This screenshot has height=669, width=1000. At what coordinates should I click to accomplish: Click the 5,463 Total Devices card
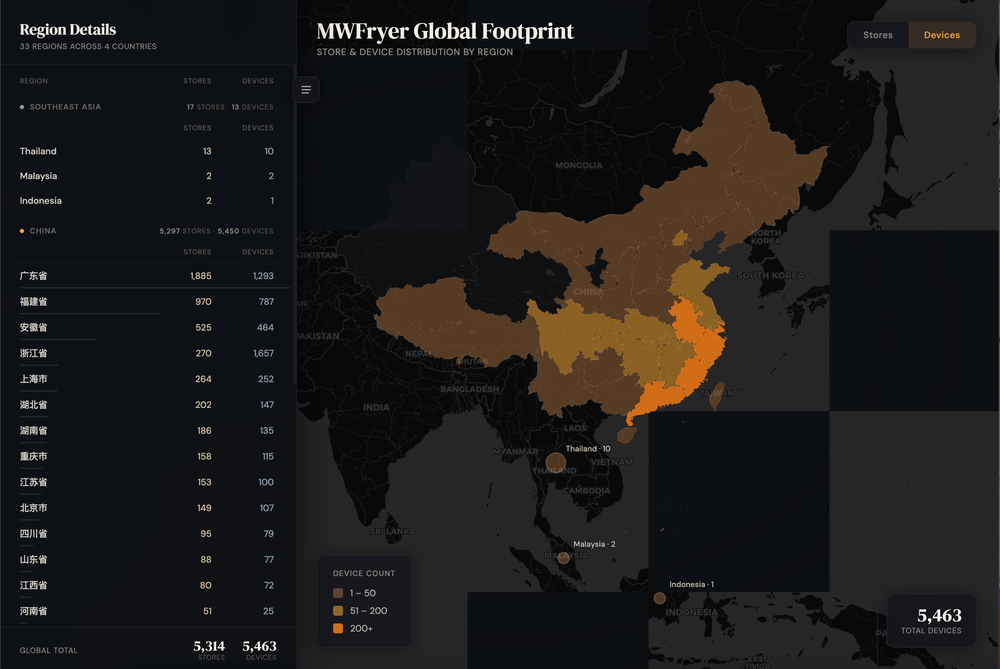coord(931,621)
